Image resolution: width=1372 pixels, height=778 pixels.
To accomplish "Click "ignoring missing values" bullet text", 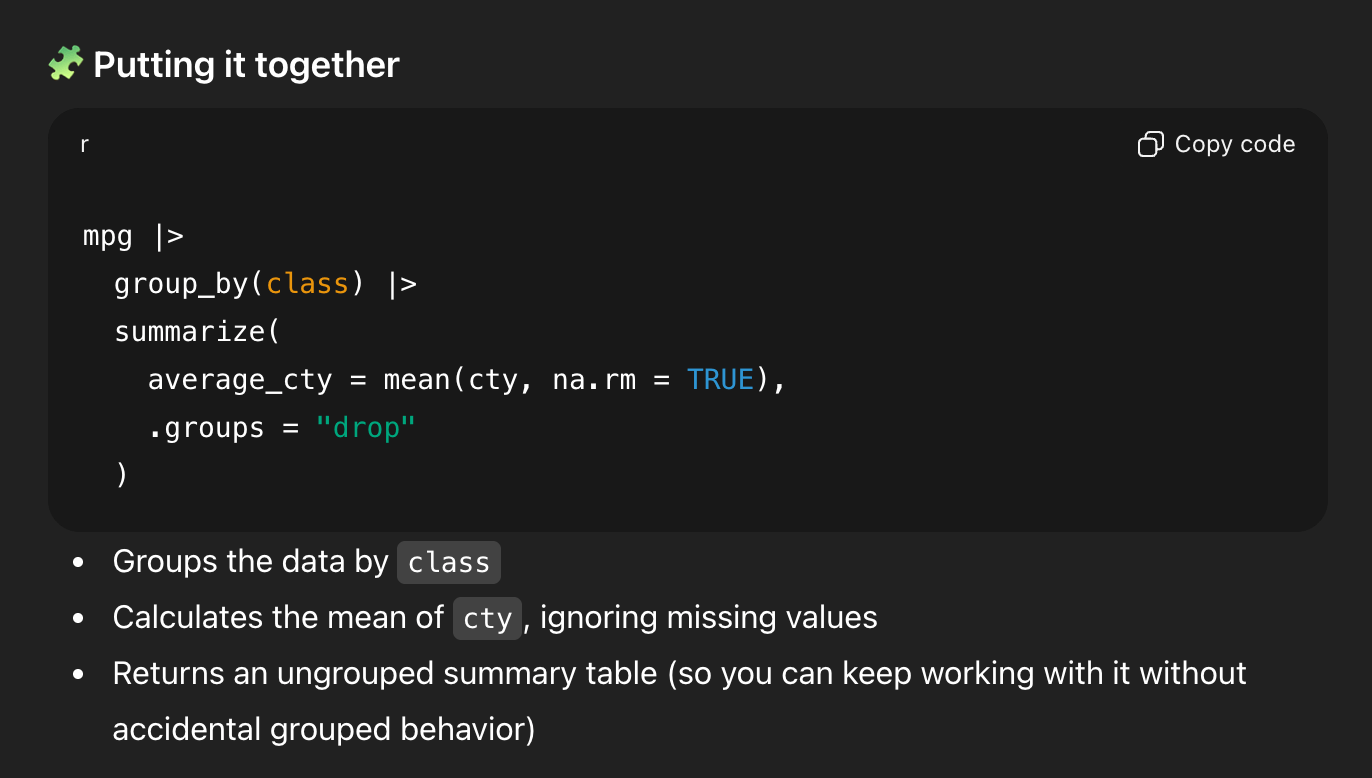I will click(709, 618).
